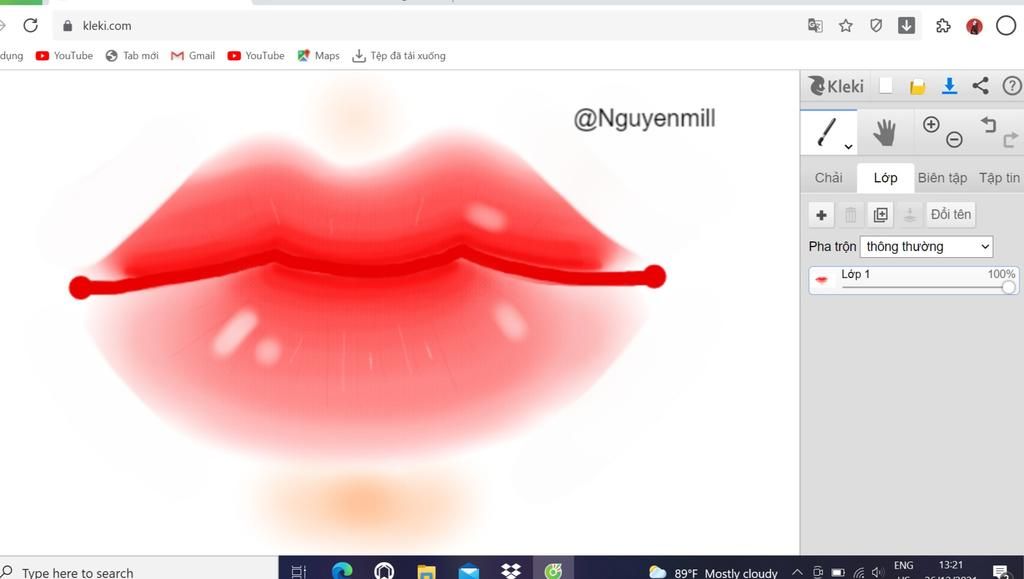Click the ENG language indicator
This screenshot has height=579, width=1024.
(x=904, y=565)
